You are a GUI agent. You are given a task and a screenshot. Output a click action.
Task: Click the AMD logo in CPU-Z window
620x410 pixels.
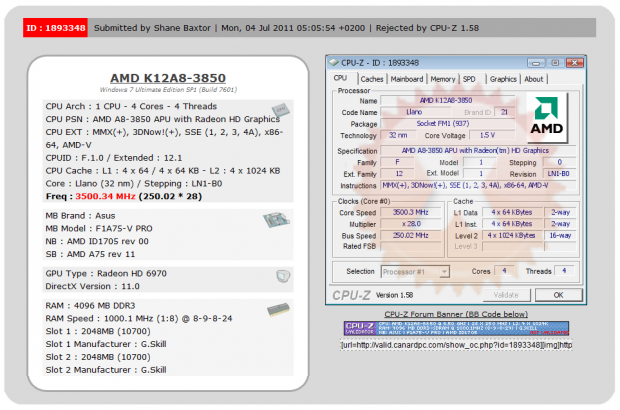pos(547,117)
